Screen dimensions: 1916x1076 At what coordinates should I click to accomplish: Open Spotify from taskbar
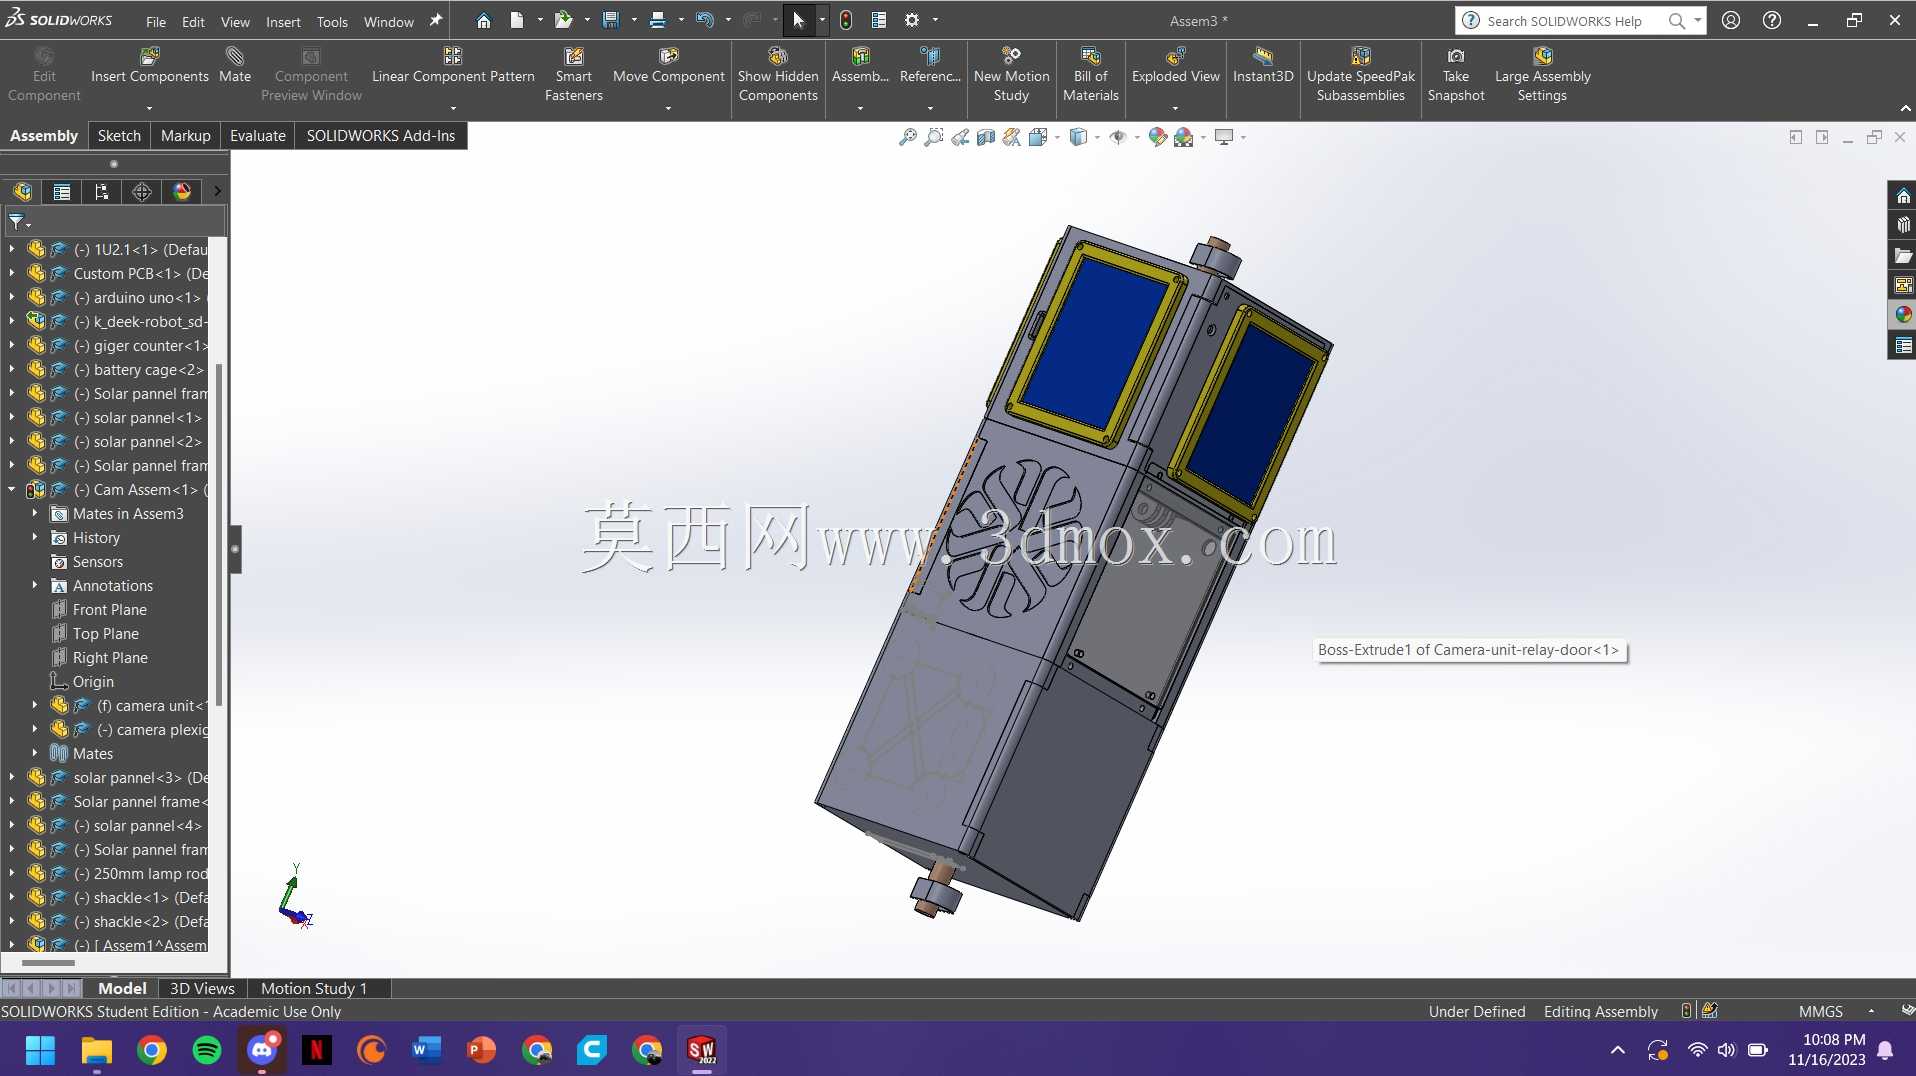click(x=207, y=1050)
